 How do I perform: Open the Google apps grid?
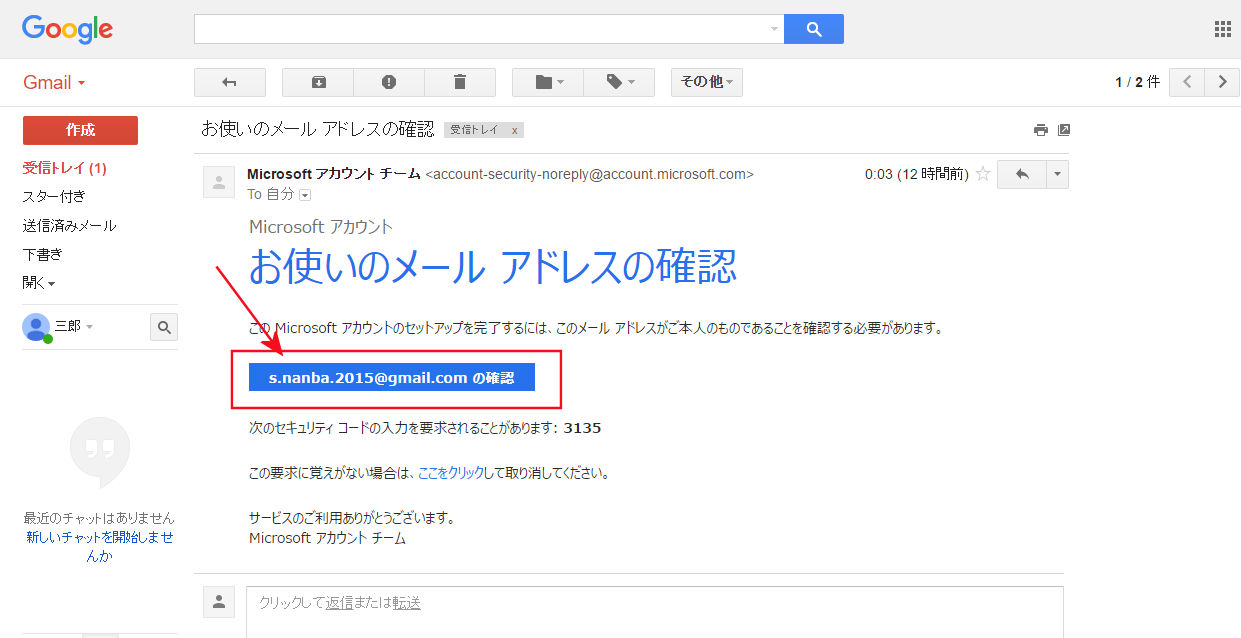point(1222,29)
